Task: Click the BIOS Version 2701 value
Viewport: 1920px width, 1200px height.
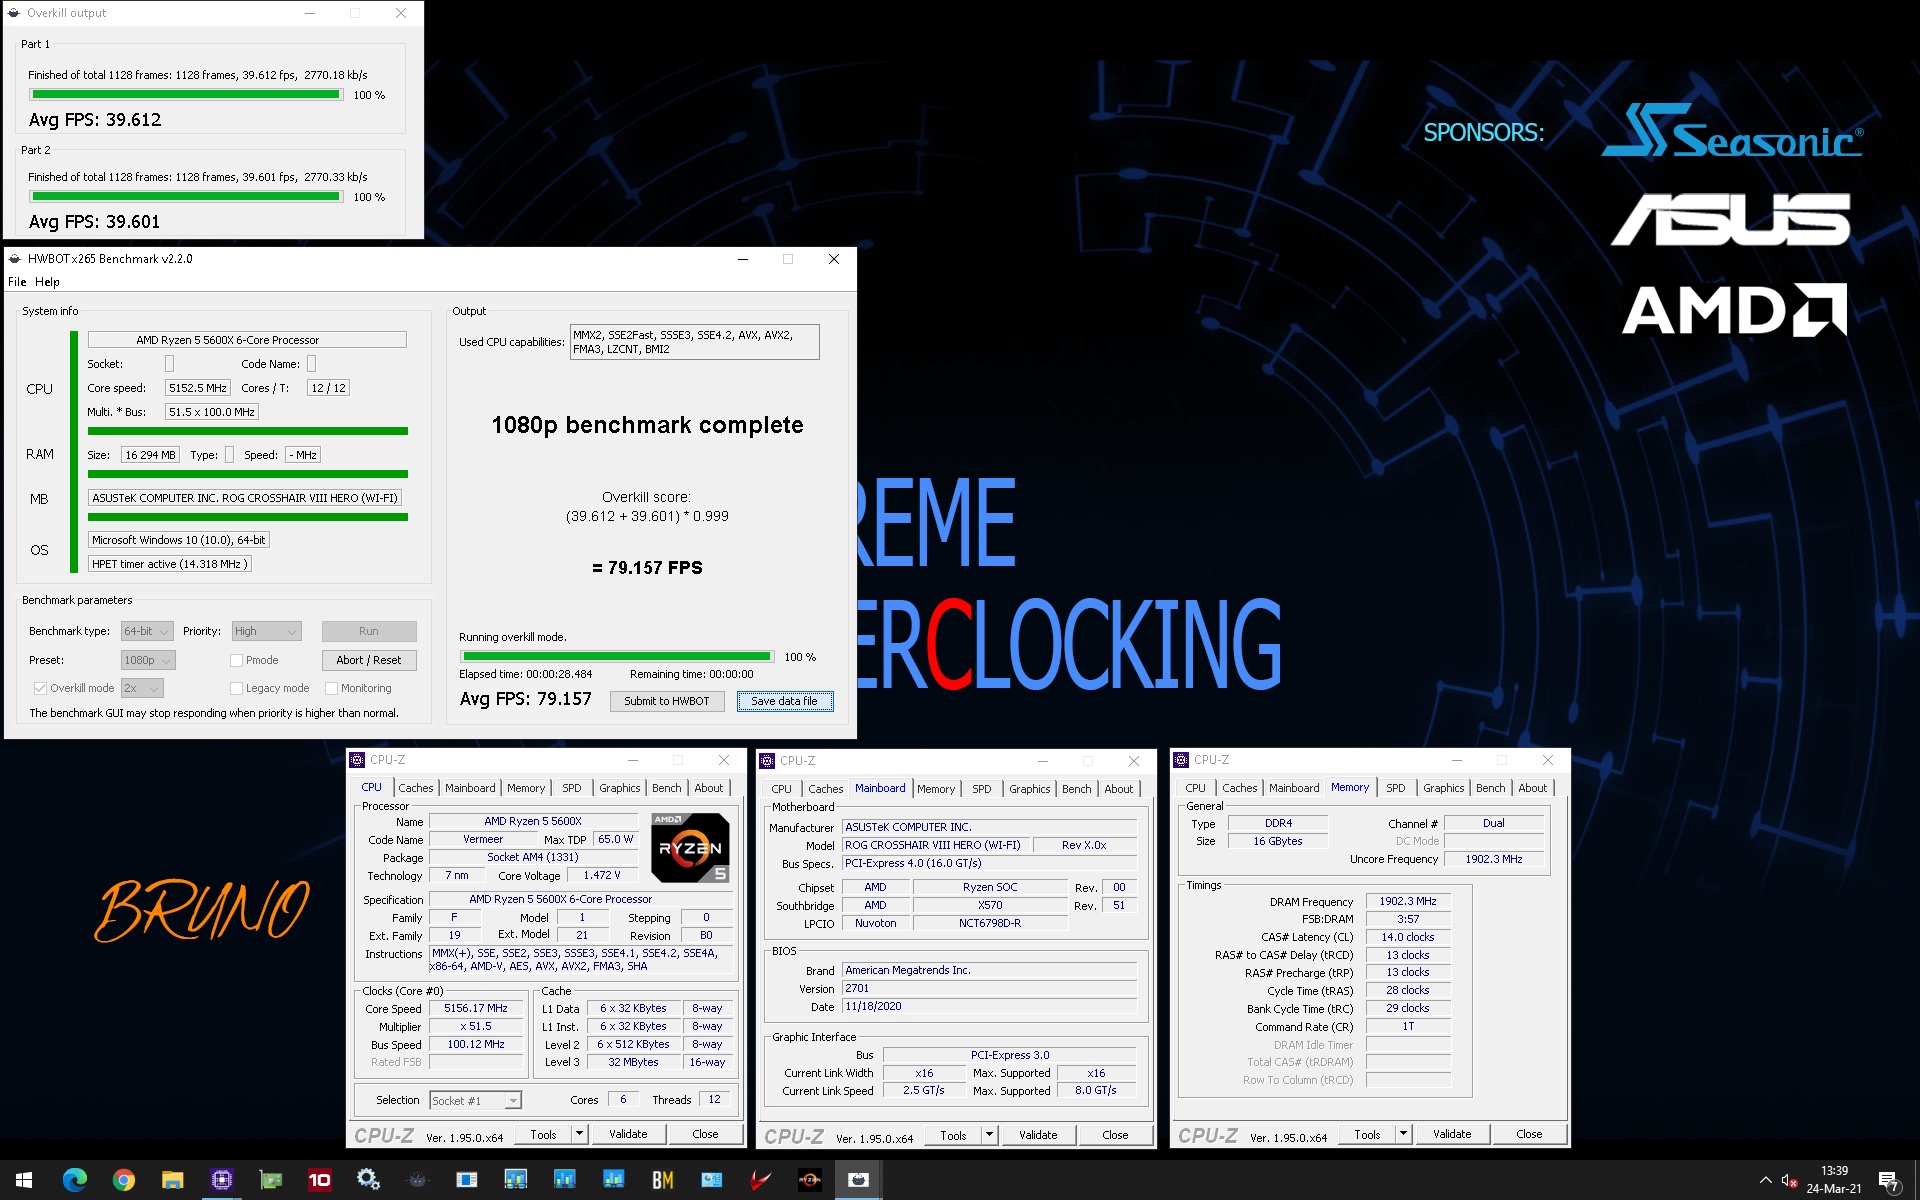Action: (989, 988)
